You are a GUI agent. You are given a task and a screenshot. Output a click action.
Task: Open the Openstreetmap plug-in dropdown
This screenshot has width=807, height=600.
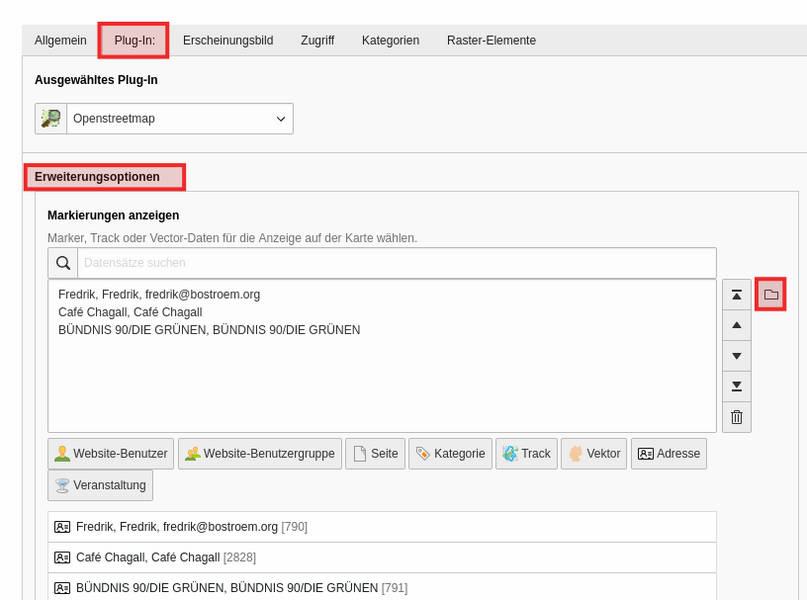point(180,119)
